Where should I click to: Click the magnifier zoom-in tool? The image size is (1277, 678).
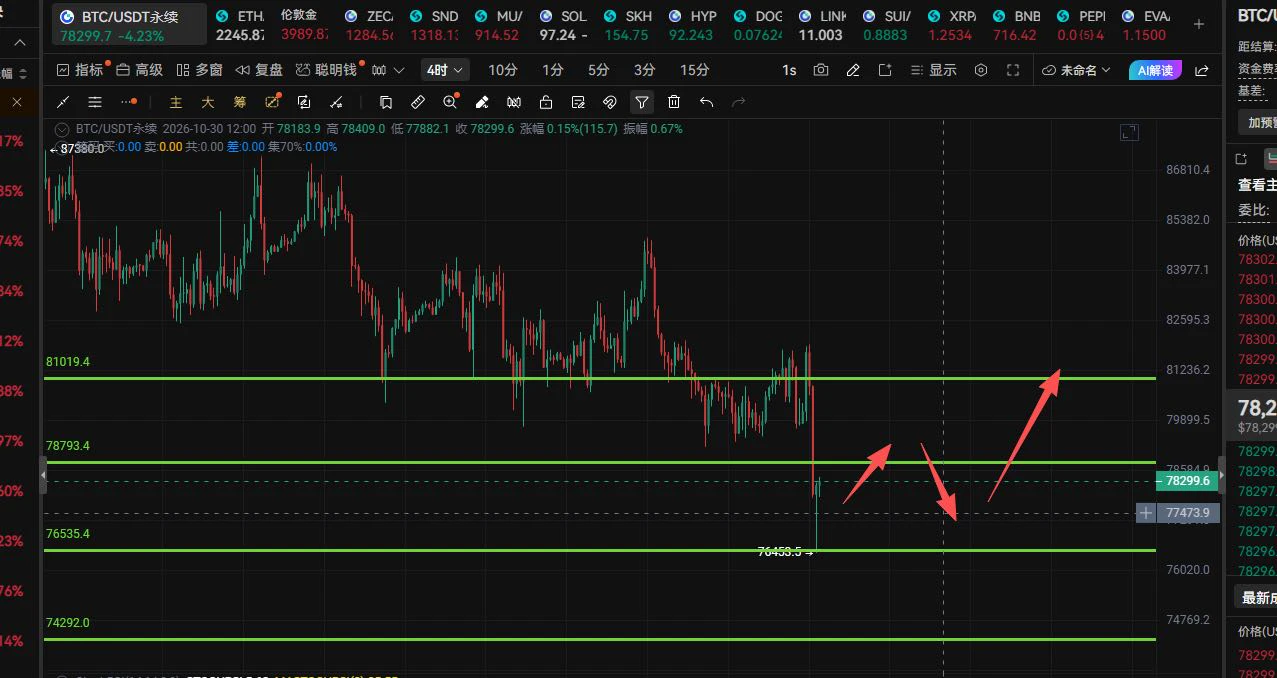(x=450, y=102)
